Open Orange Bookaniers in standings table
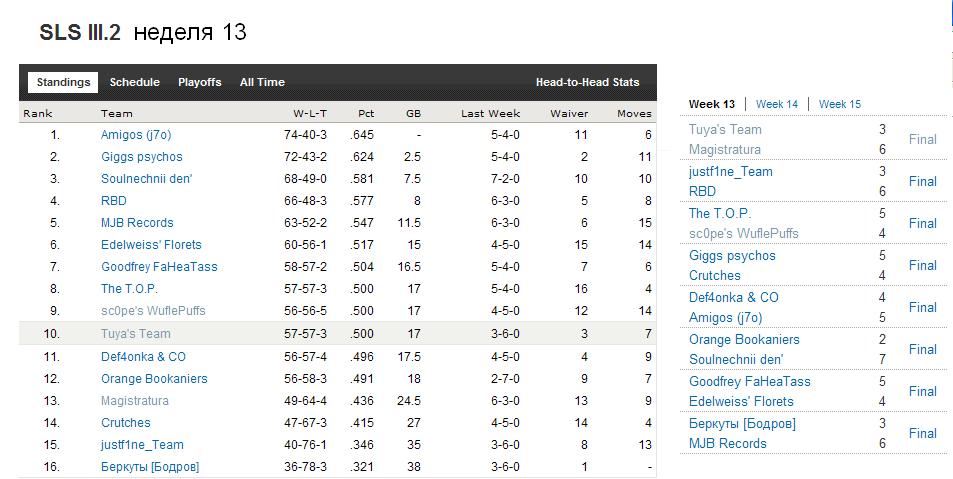Screen dimensions: 953x479 point(154,379)
